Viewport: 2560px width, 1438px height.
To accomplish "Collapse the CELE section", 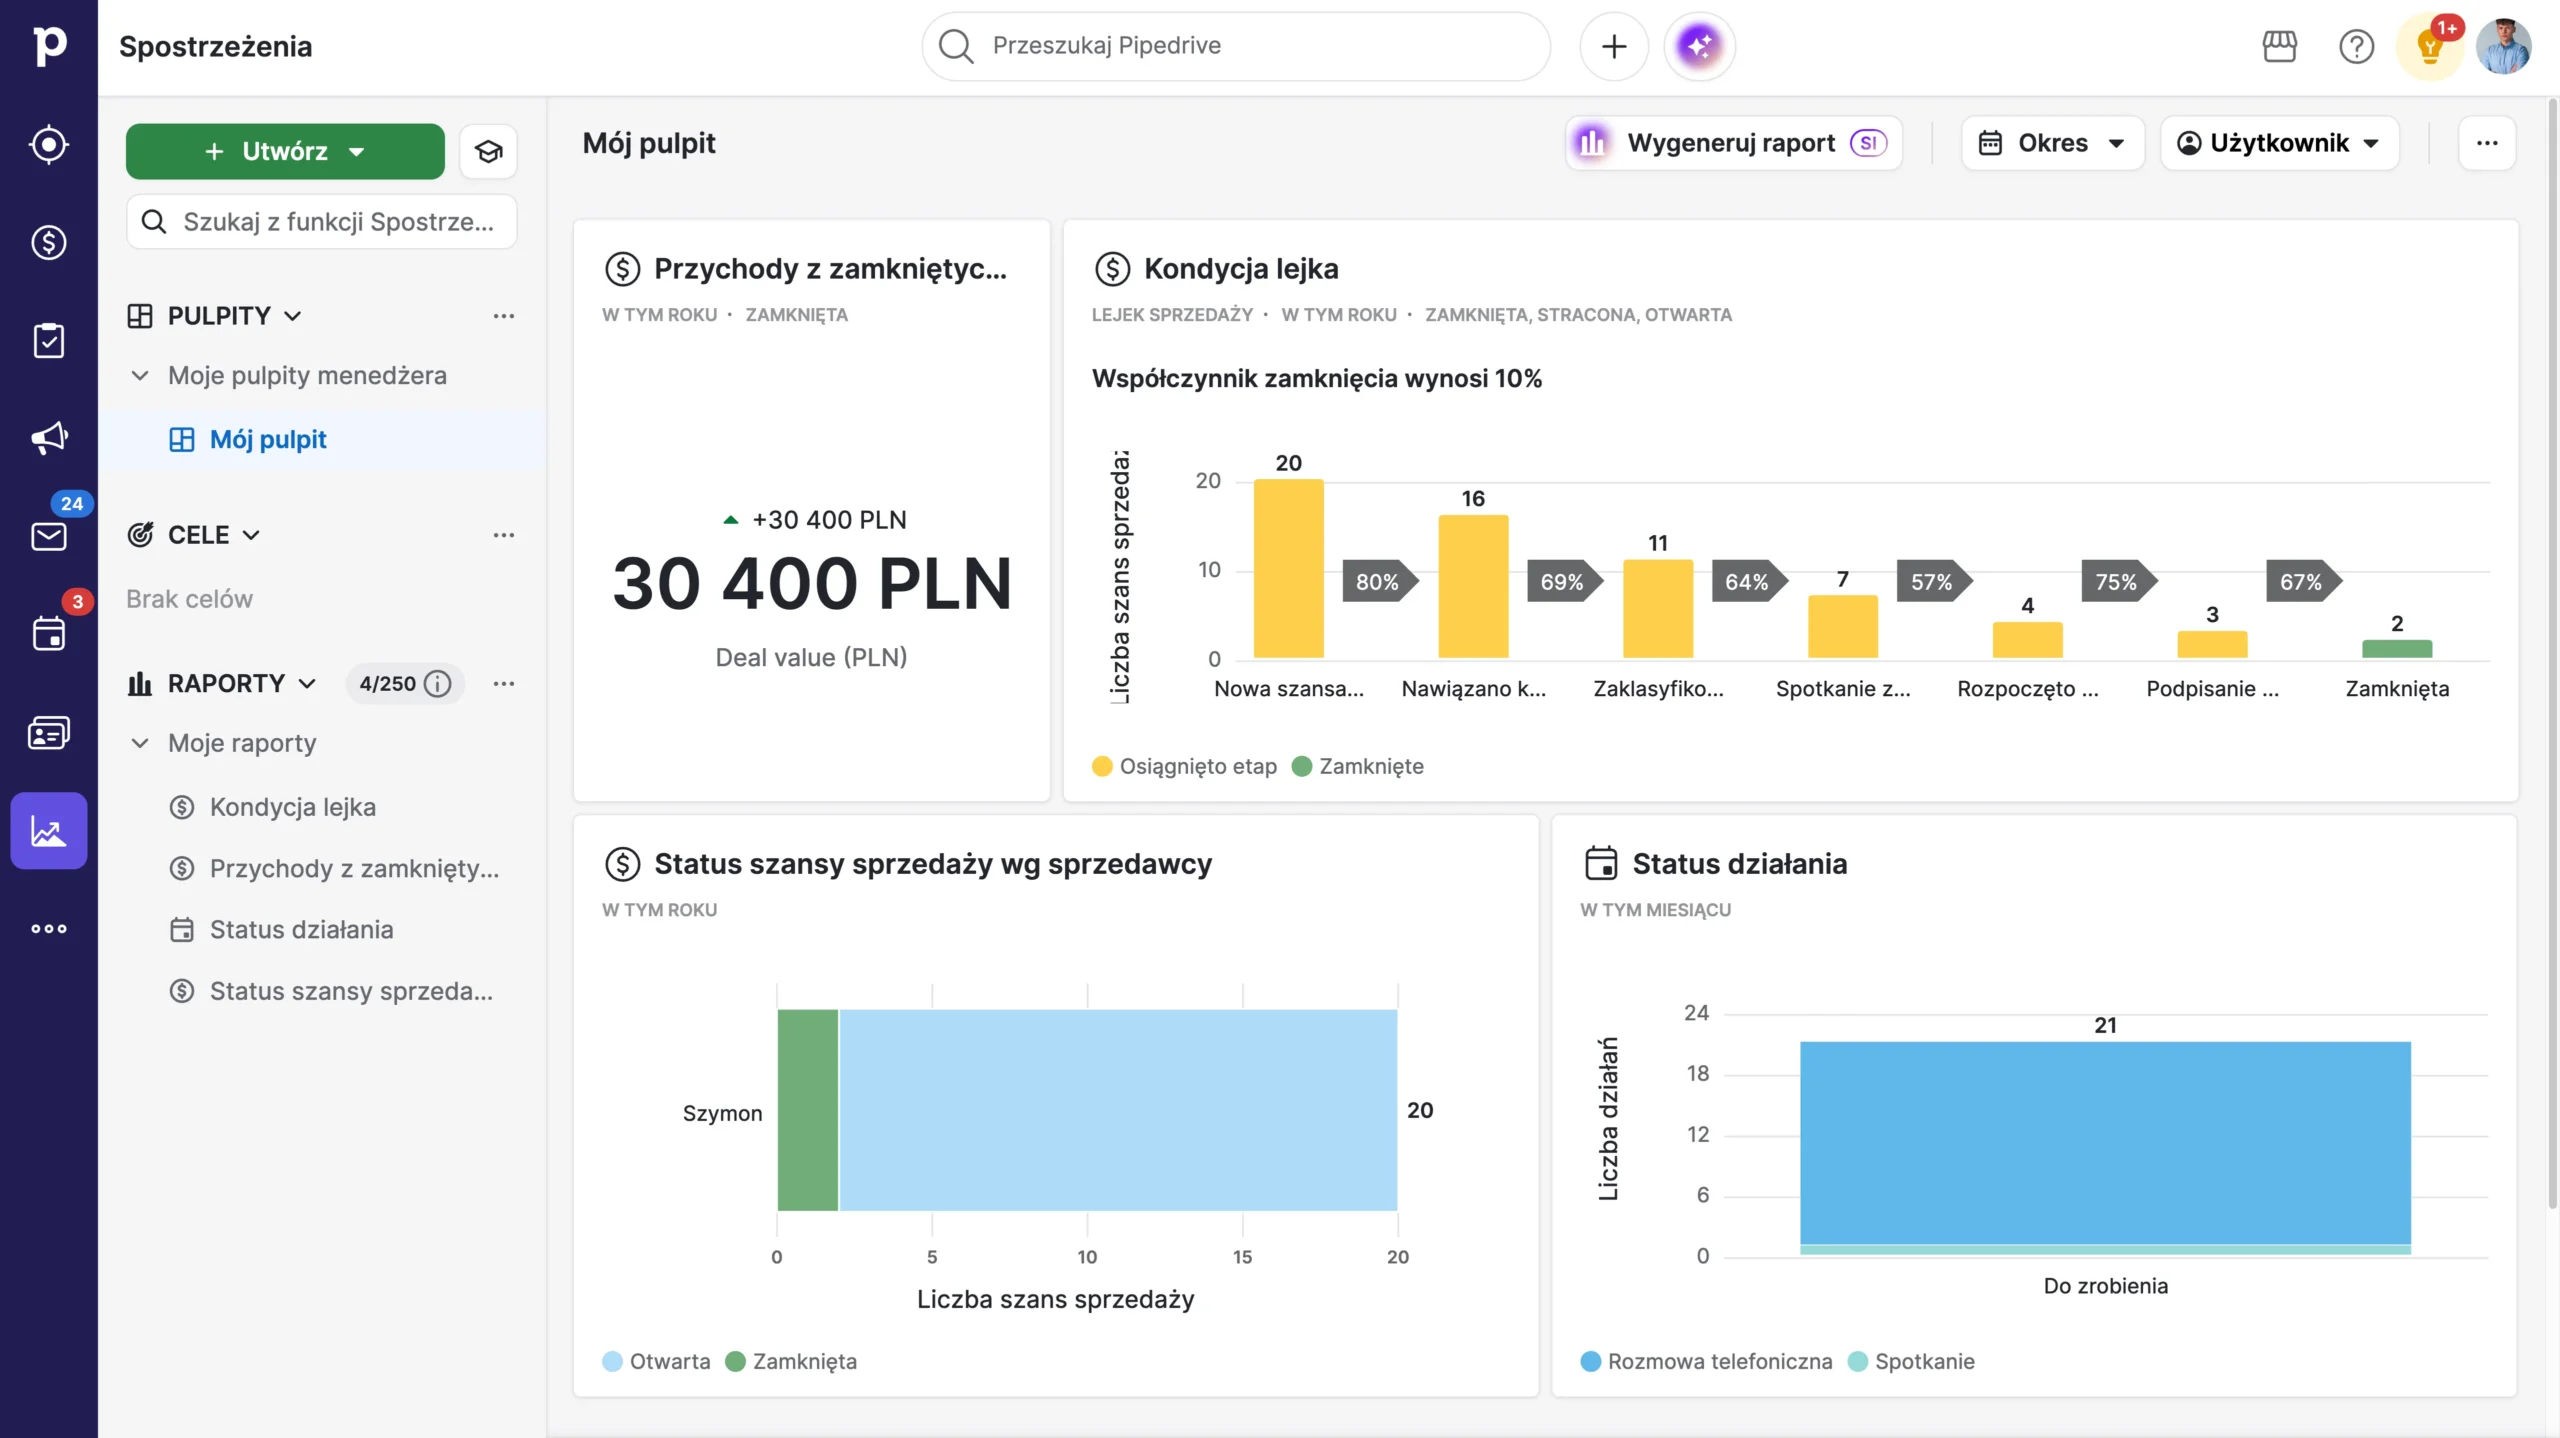I will point(251,535).
